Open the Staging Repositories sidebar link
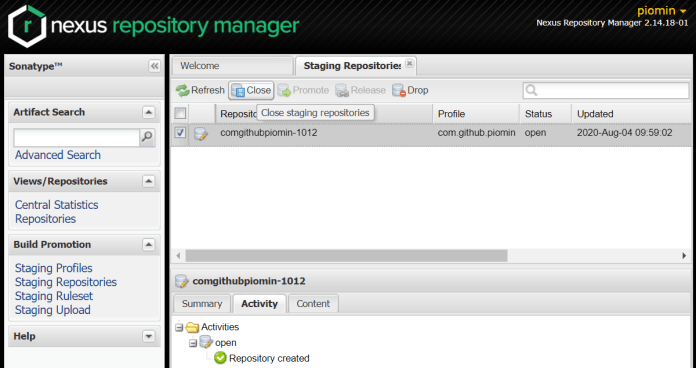 coord(66,282)
